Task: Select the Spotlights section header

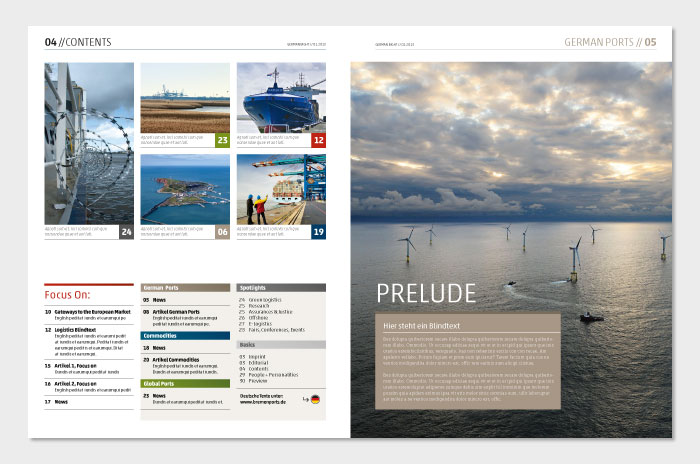Action: tap(281, 287)
